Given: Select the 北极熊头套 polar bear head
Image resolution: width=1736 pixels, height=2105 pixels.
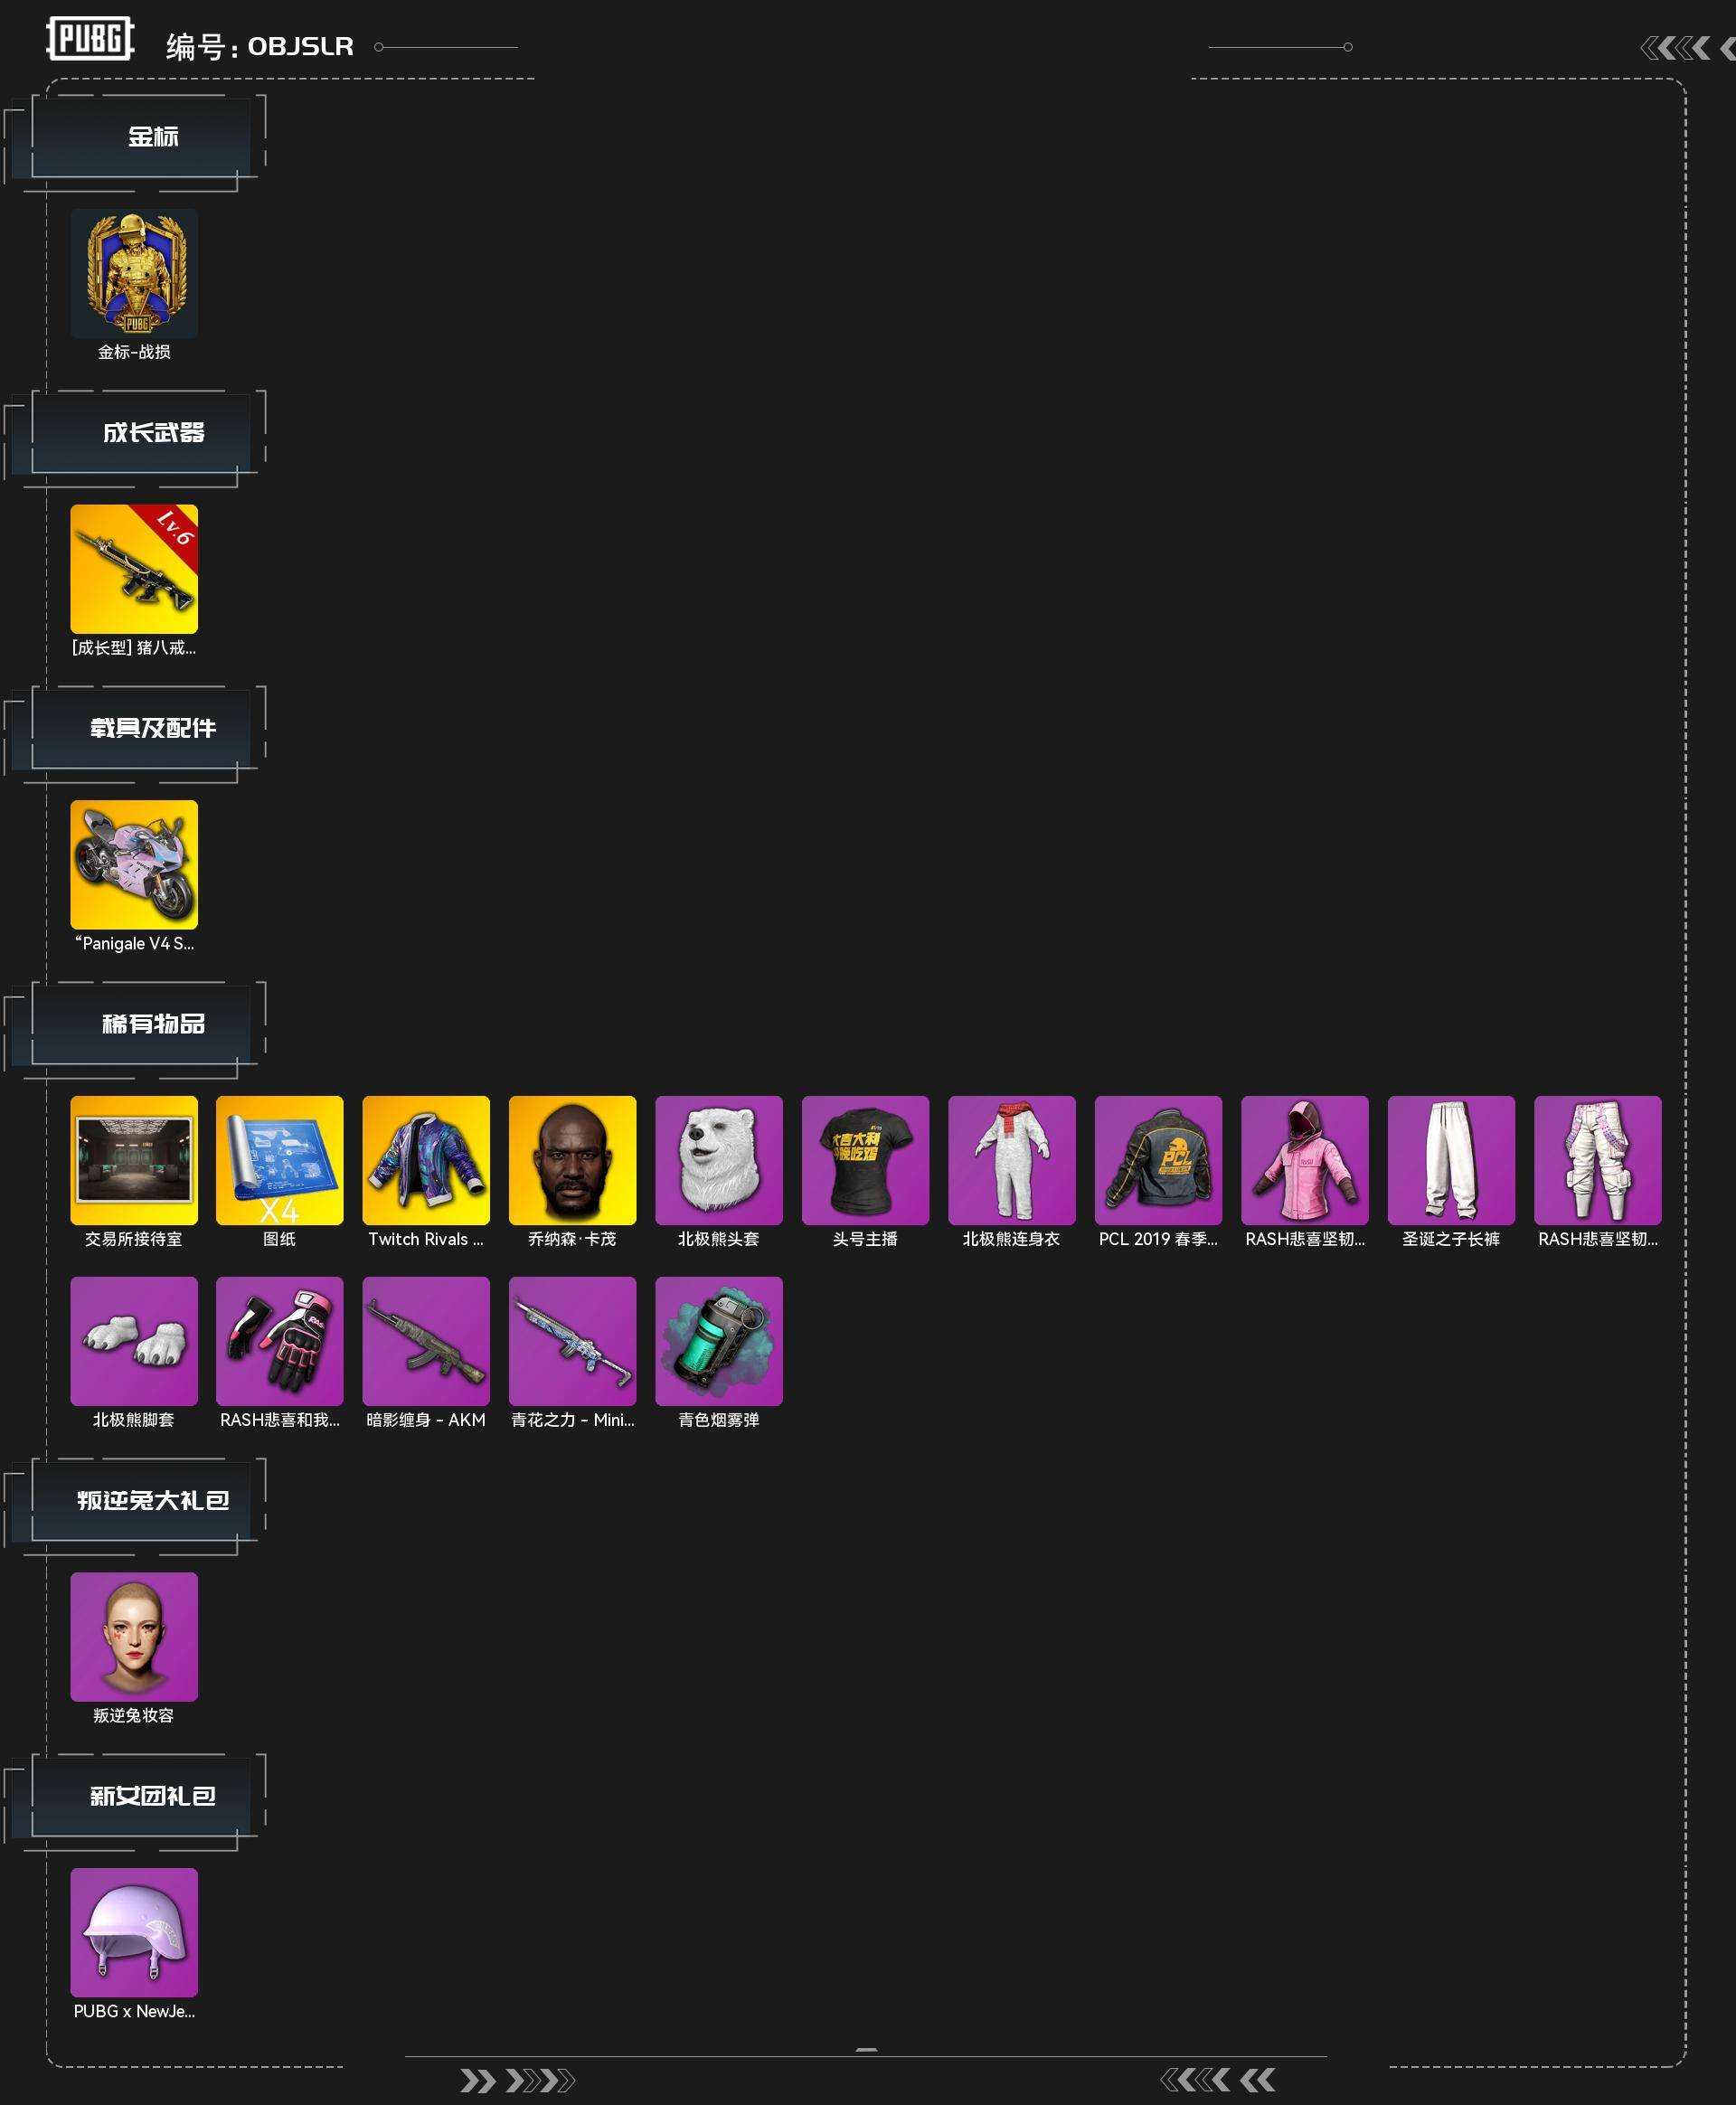Looking at the screenshot, I should pos(719,1160).
